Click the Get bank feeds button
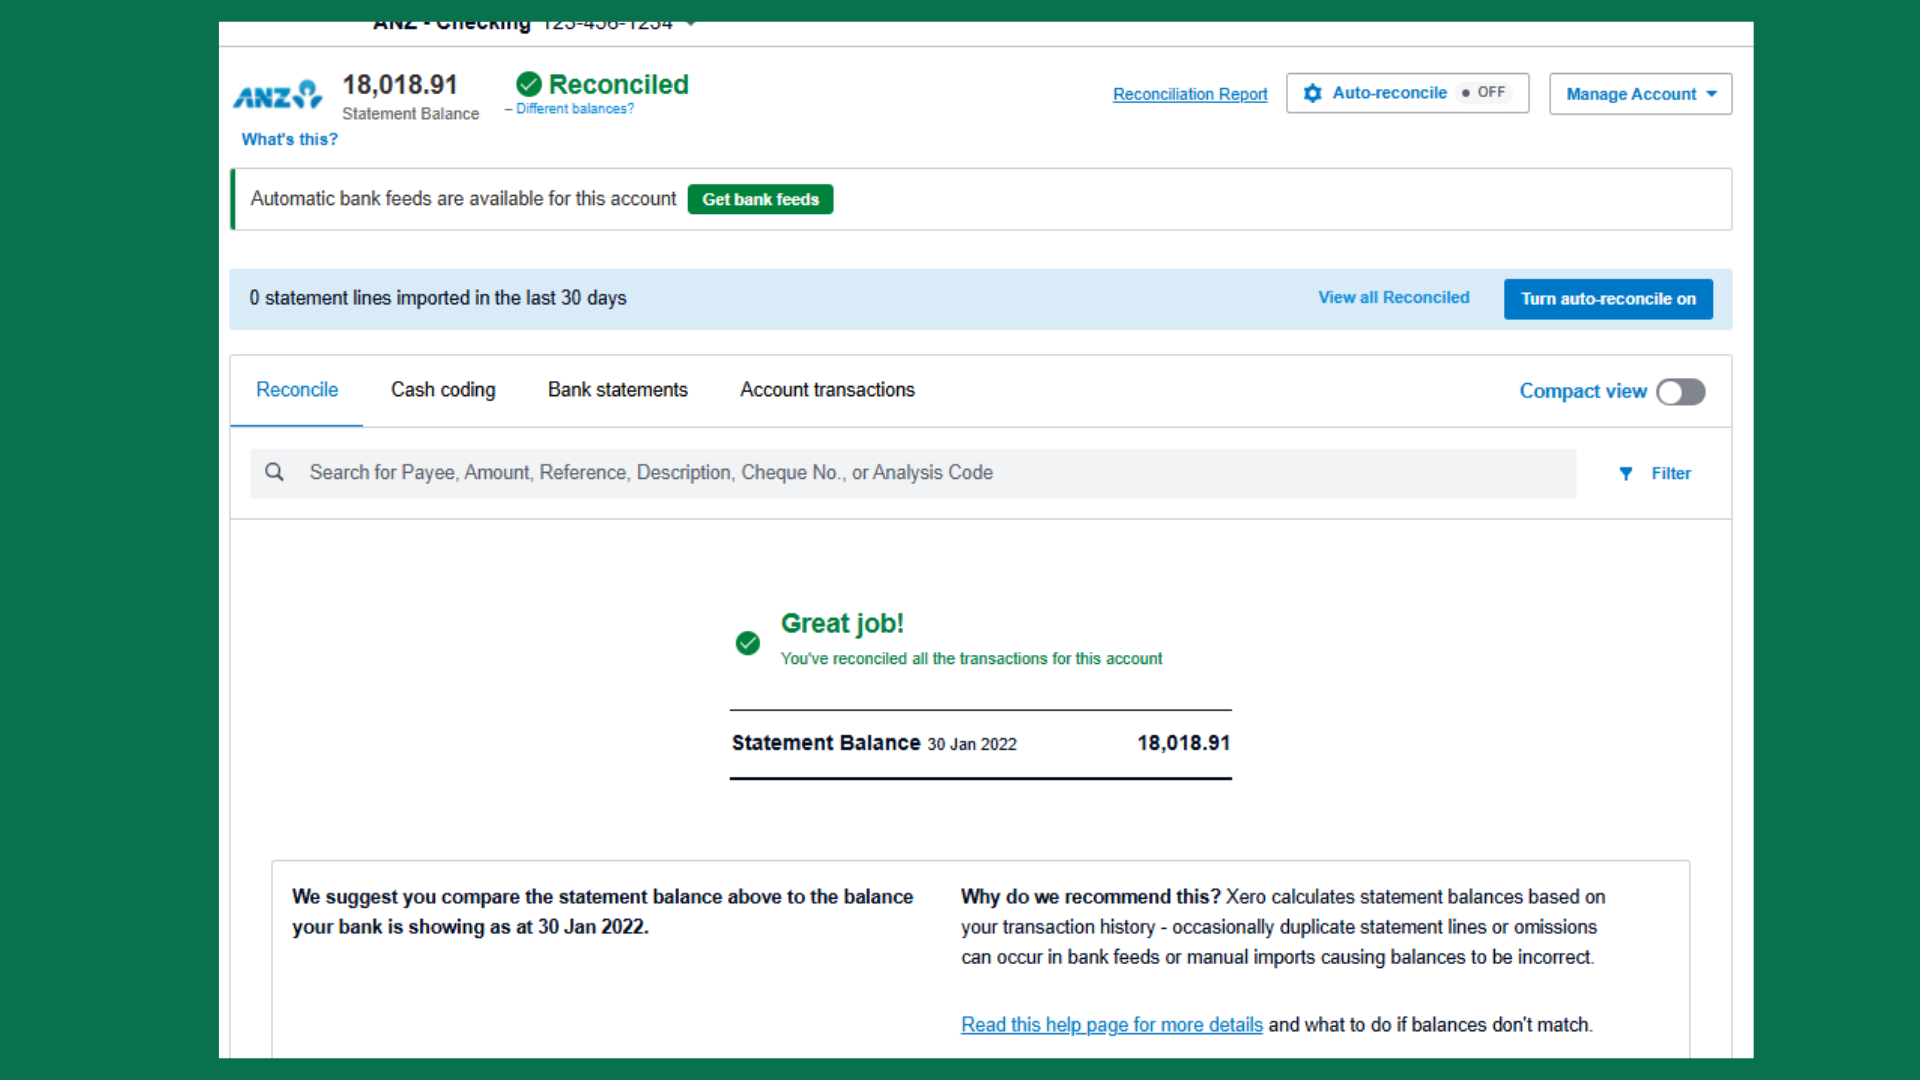This screenshot has height=1080, width=1920. point(761,200)
